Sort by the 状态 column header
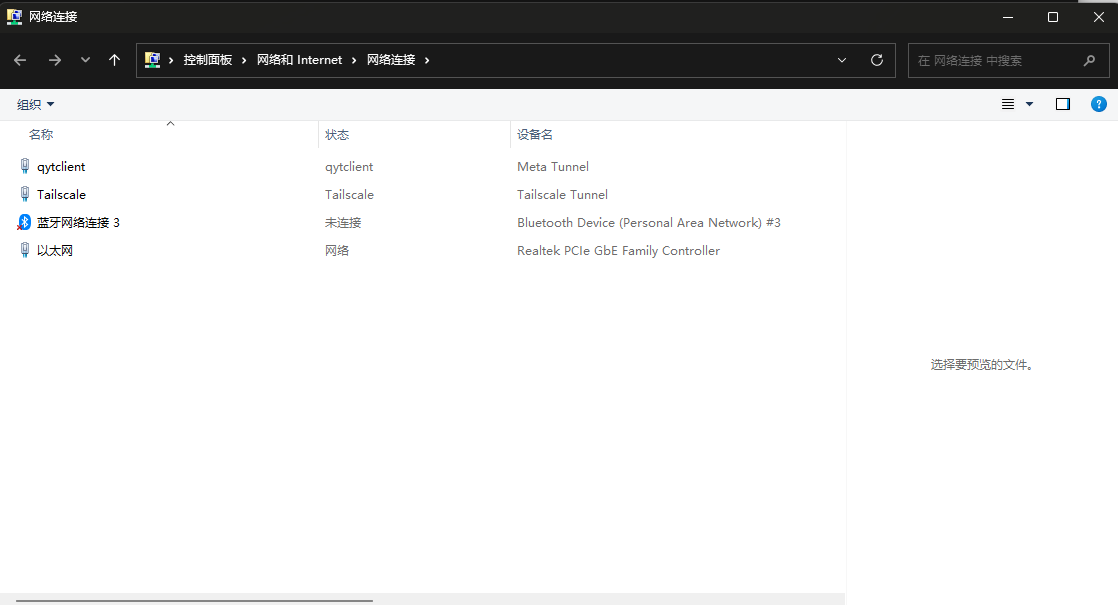Screen dimensions: 1118x605 337,135
